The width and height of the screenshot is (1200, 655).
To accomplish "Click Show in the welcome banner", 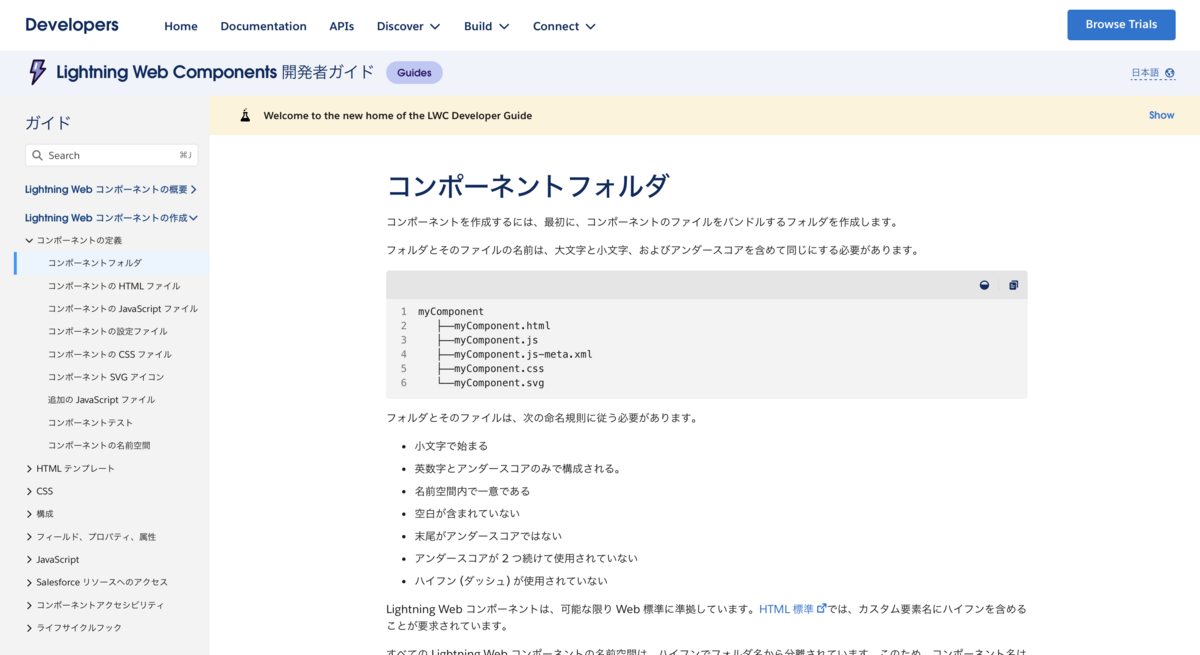I will (1161, 115).
